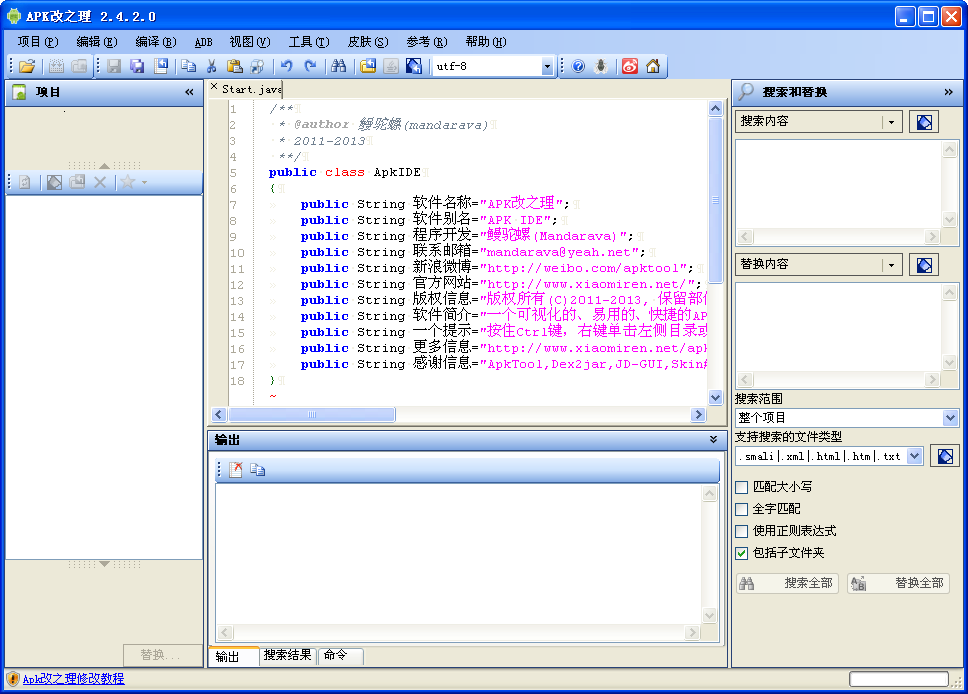Open the utf-8 encoding dropdown
The width and height of the screenshot is (968, 694).
click(546, 66)
